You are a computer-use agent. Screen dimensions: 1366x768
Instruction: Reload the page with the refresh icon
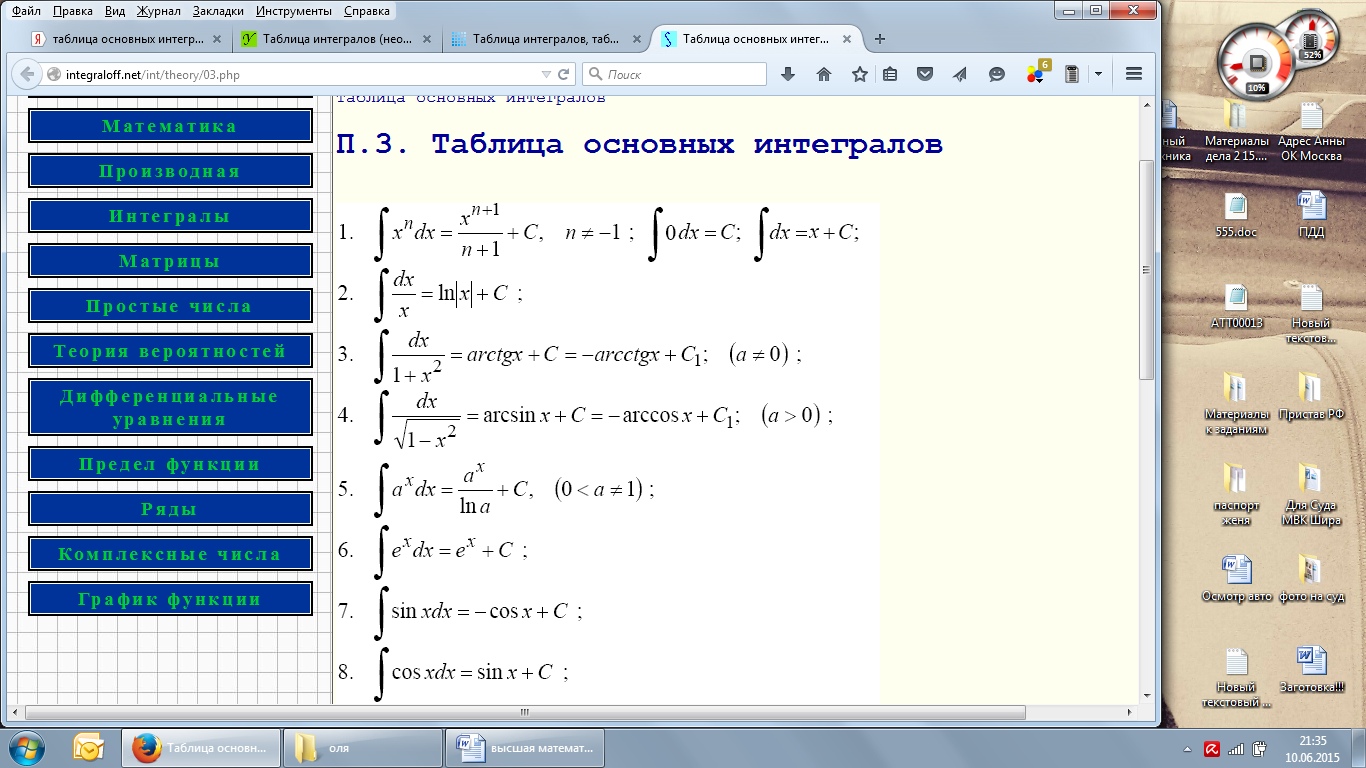point(564,74)
